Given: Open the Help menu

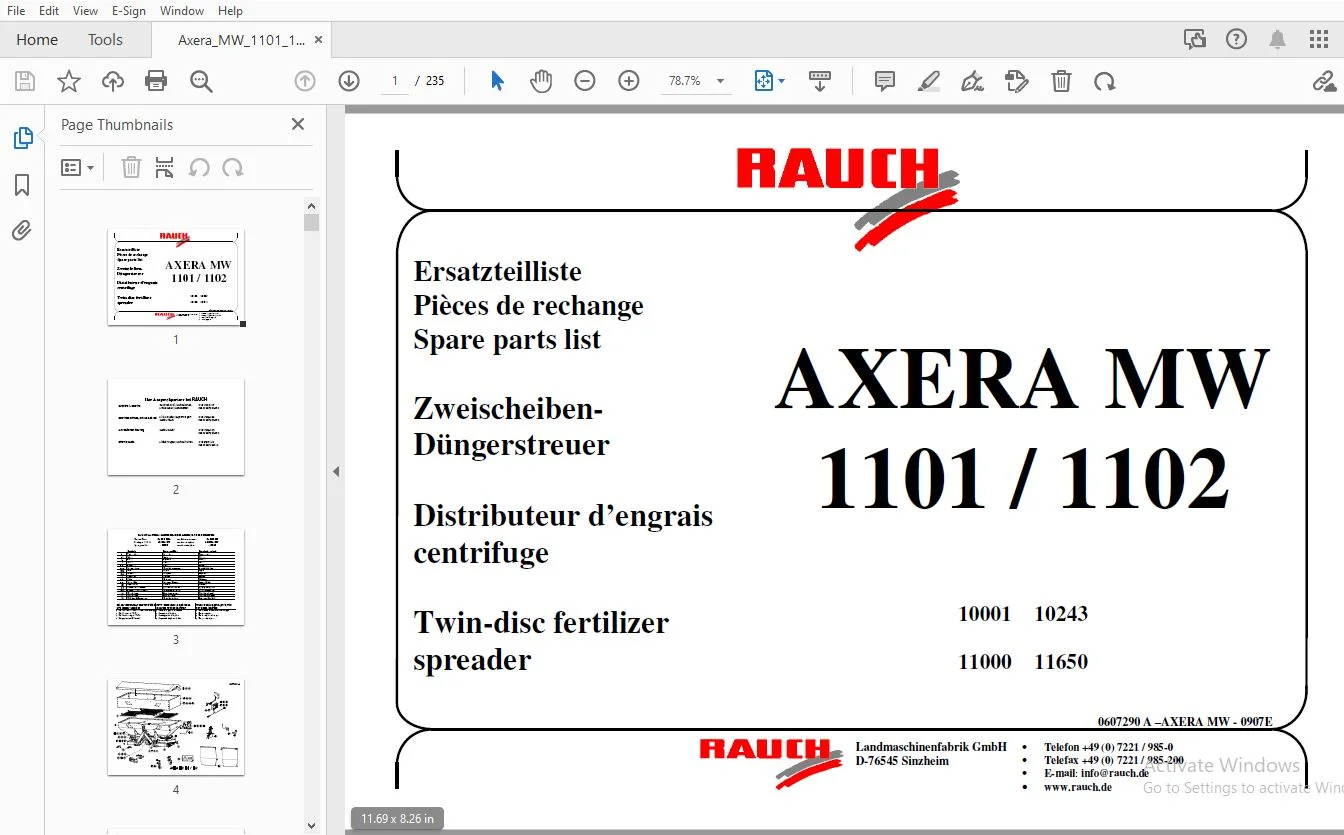Looking at the screenshot, I should 230,10.
